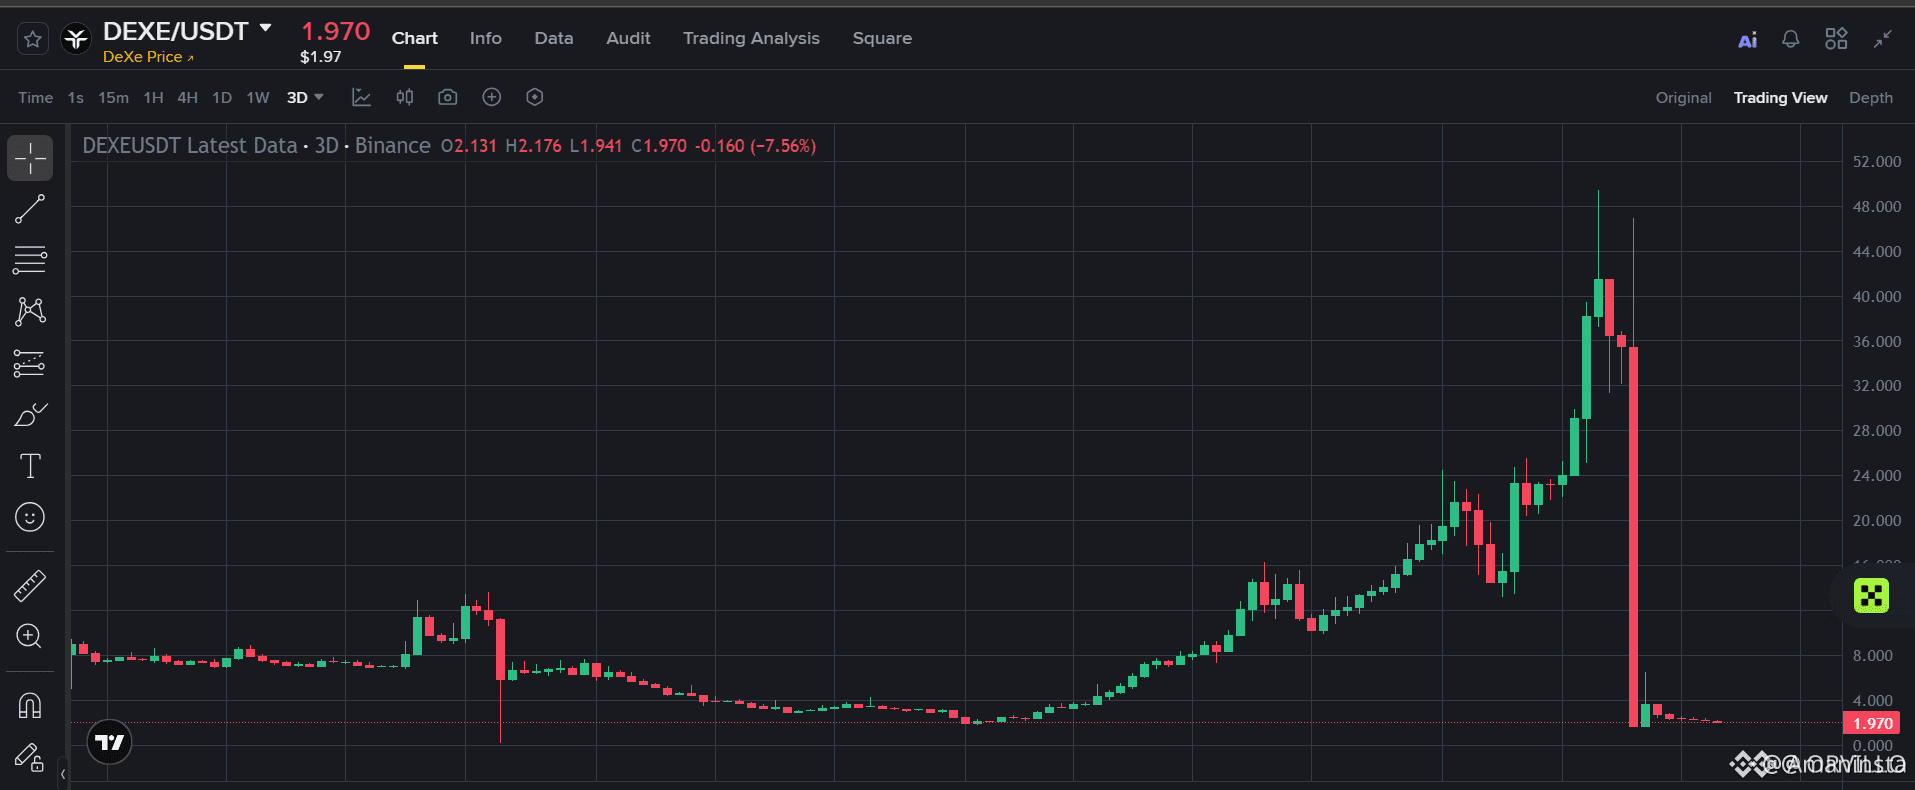The height and width of the screenshot is (790, 1915).
Task: Select the brush drawing tool
Action: pos(30,414)
